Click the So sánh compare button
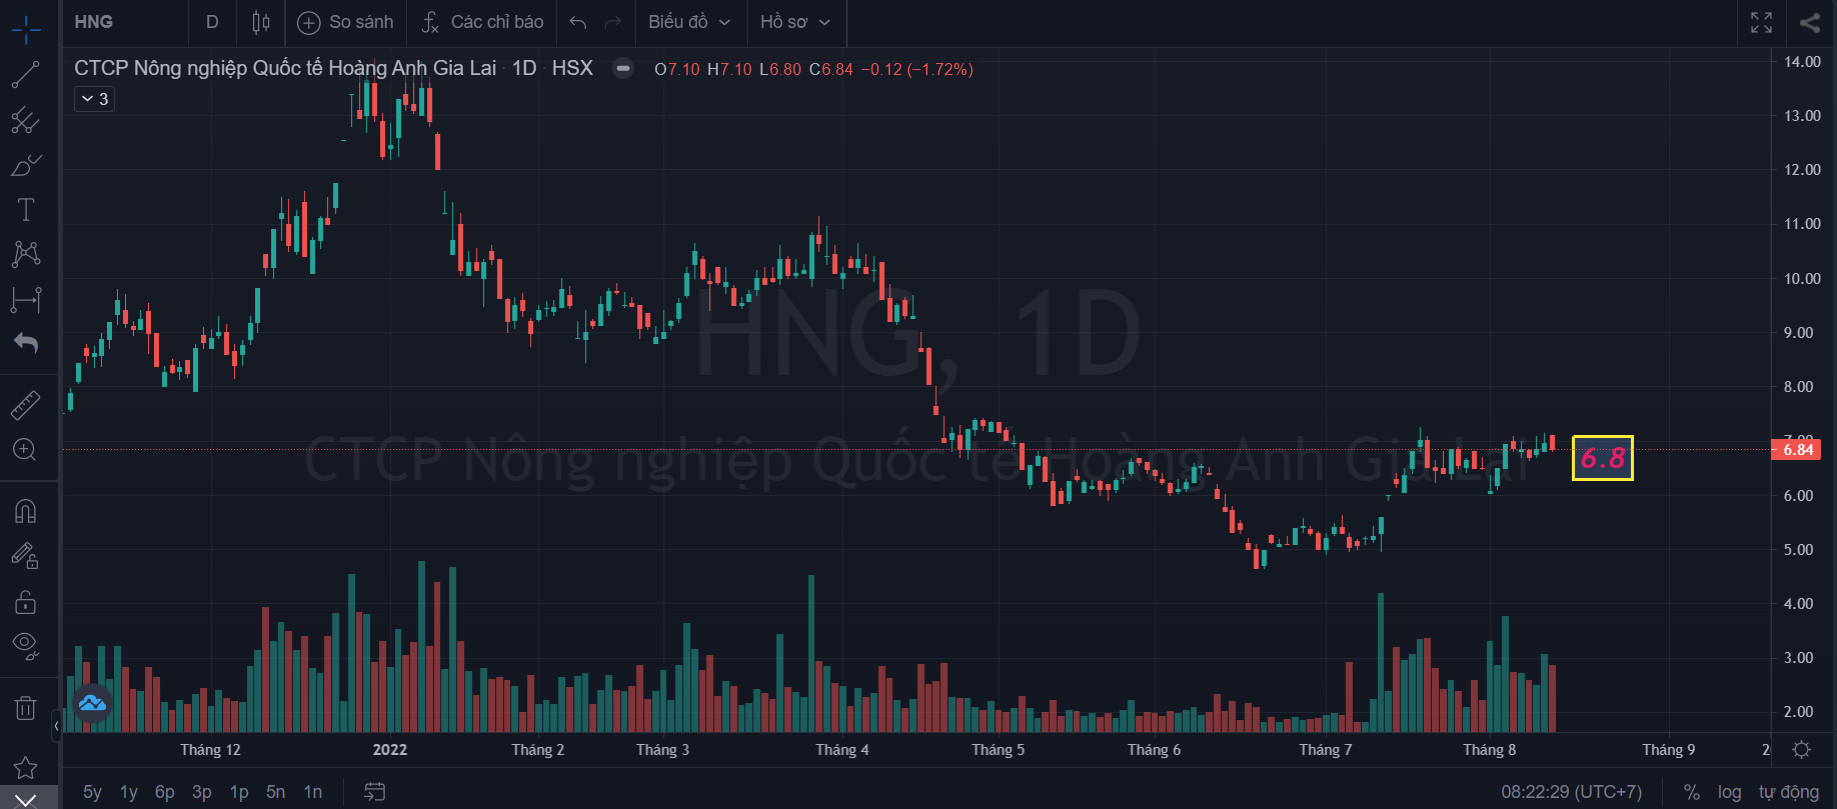 tap(346, 22)
